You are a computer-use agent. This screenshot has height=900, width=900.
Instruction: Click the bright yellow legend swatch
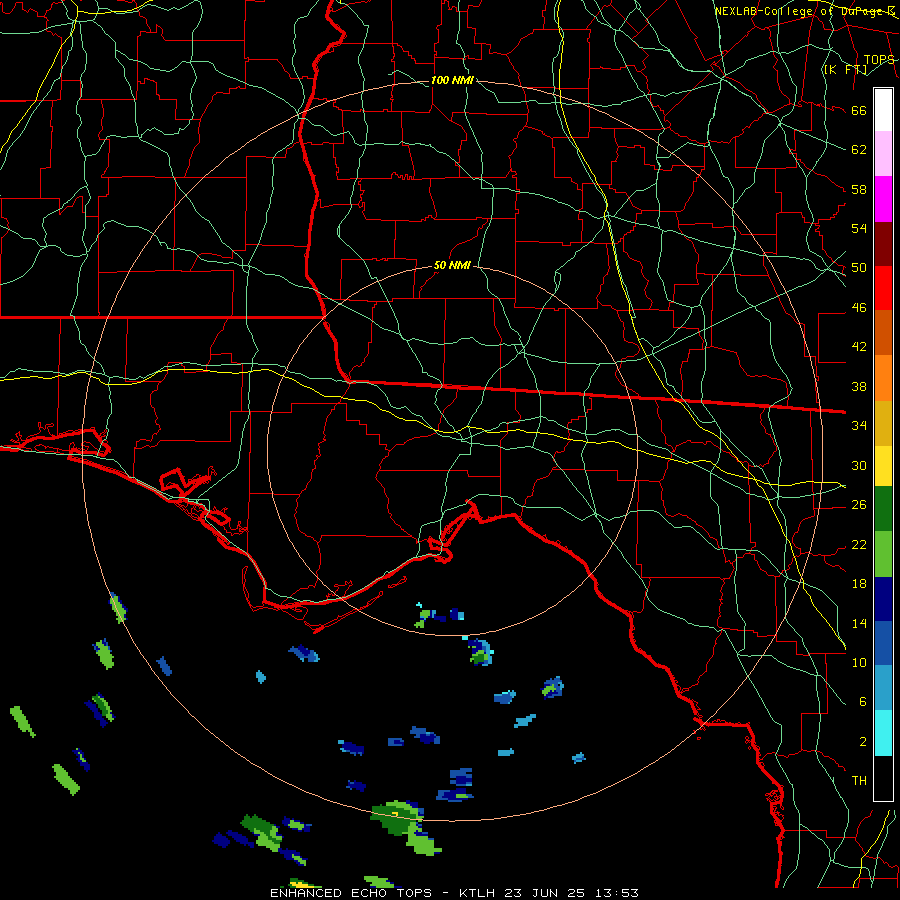coord(883,466)
